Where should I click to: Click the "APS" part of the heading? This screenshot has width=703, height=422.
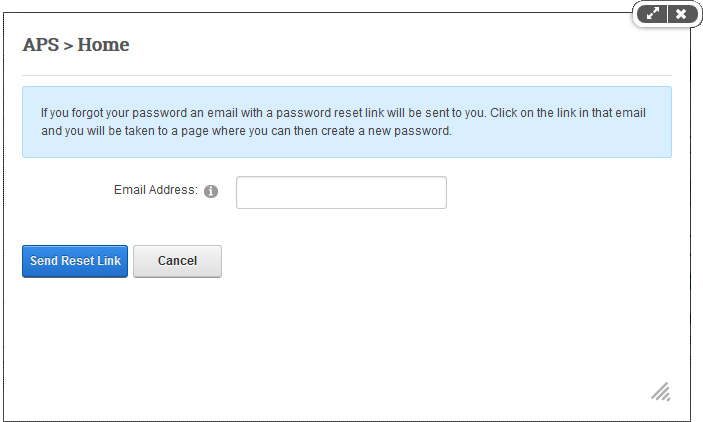click(41, 45)
